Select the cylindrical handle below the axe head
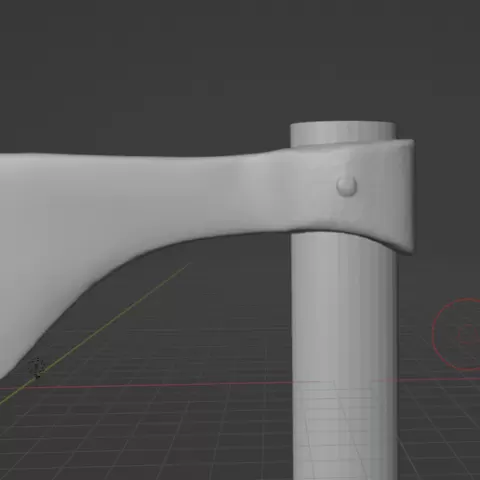Viewport: 480px width, 480px height. [x=345, y=355]
